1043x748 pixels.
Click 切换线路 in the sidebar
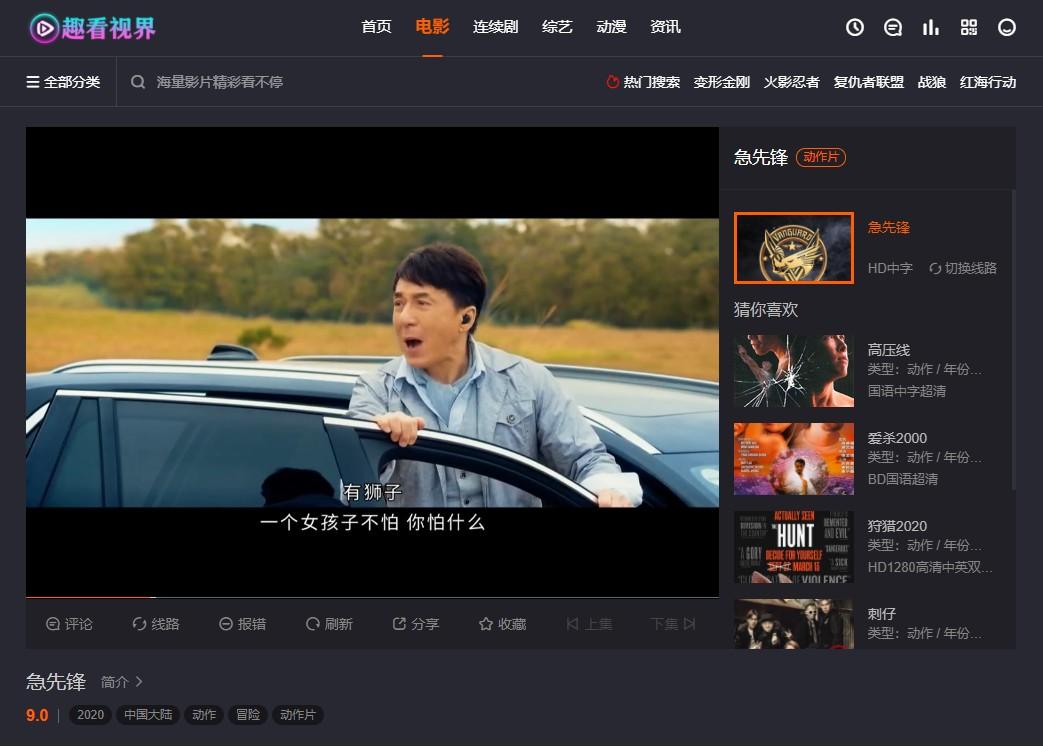pyautogui.click(x=963, y=268)
